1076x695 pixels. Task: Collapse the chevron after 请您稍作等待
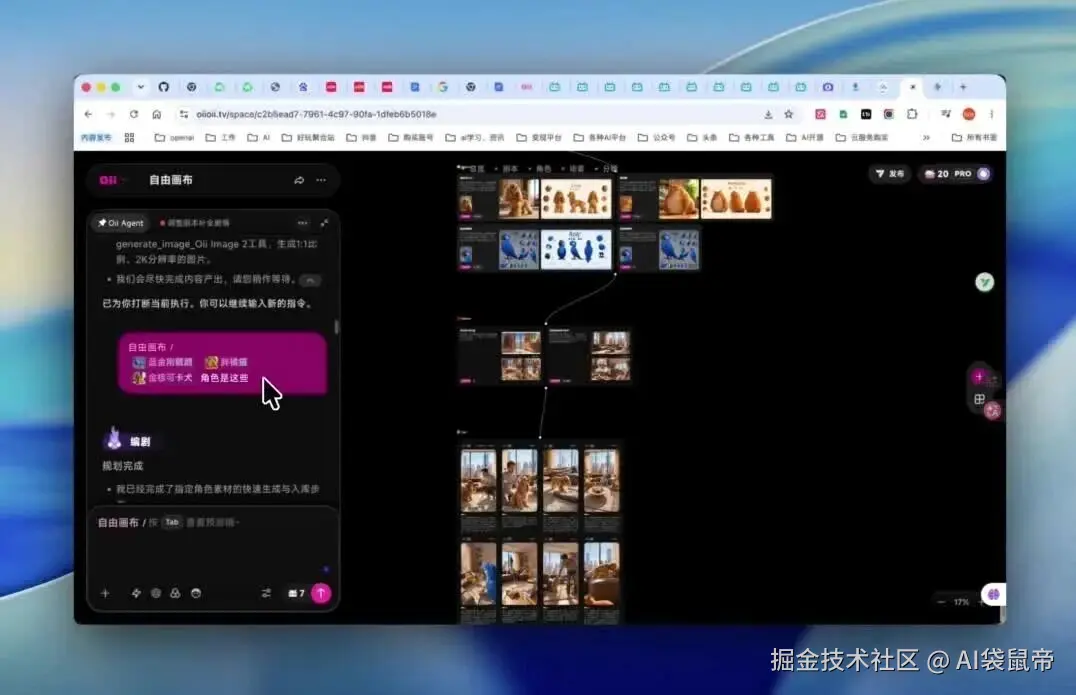[310, 280]
